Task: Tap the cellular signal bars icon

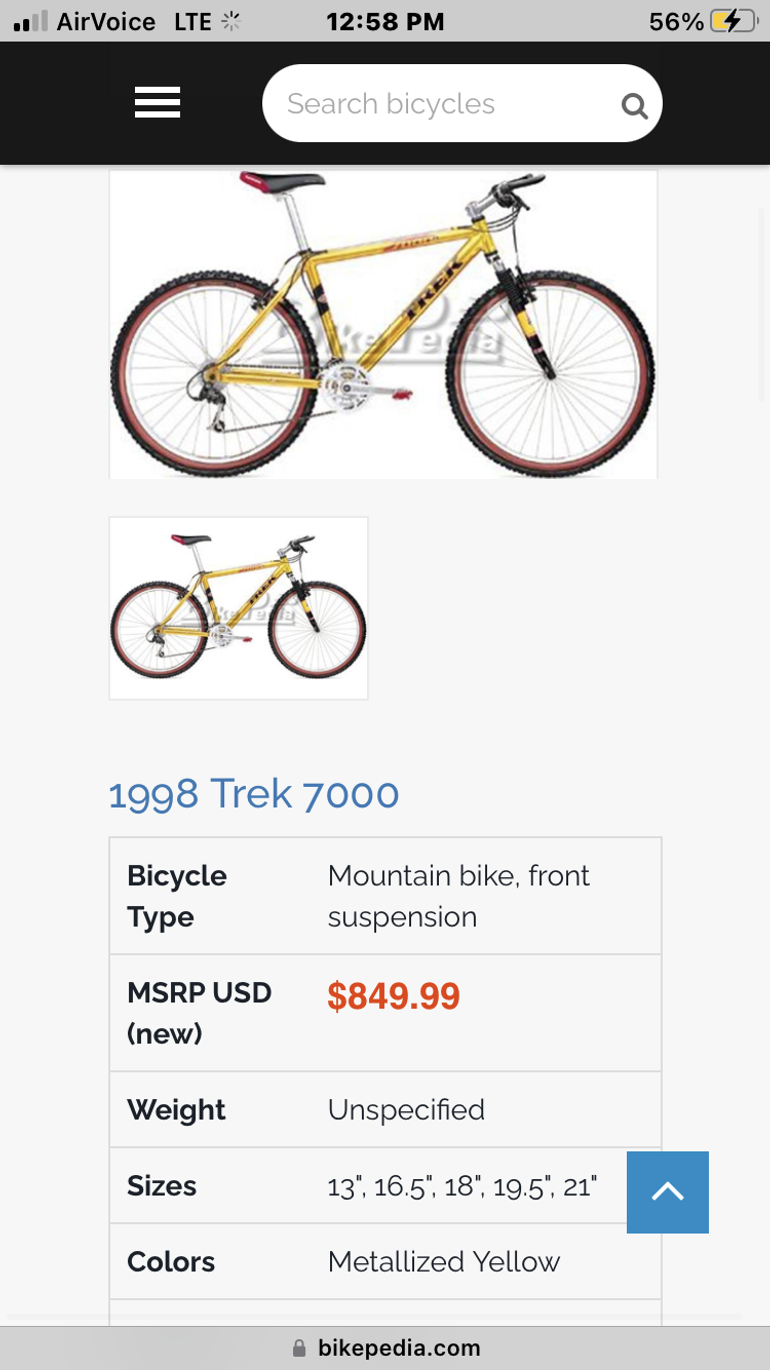Action: click(31, 21)
